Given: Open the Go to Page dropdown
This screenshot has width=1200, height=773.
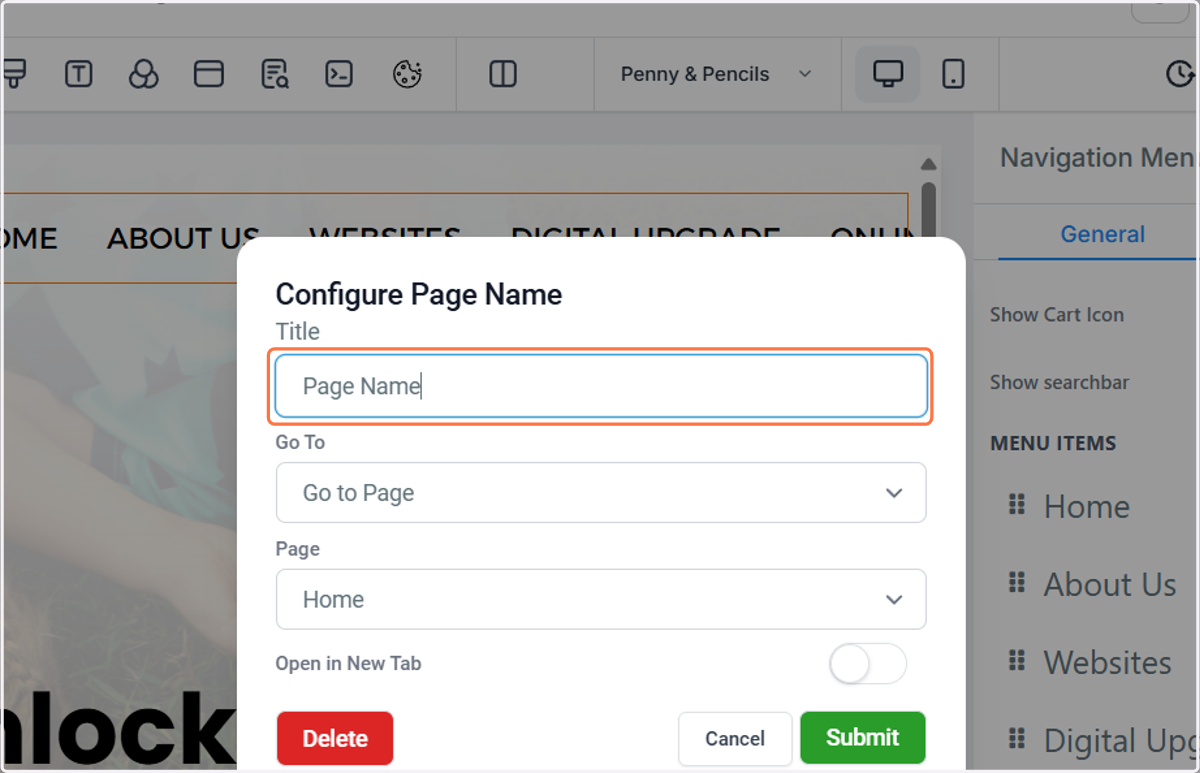Looking at the screenshot, I should tap(601, 492).
